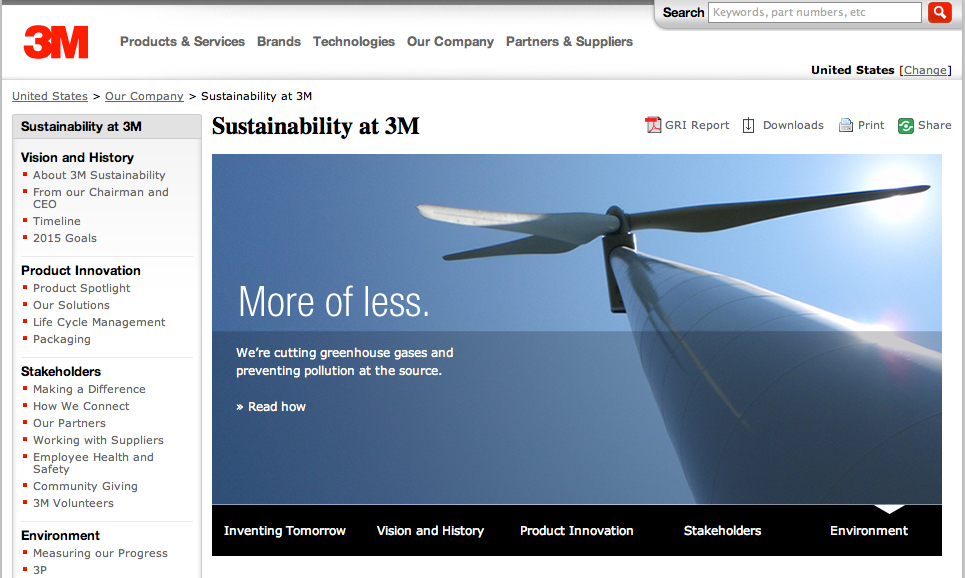The image size is (965, 578).
Task: Expand the Partners & Suppliers menu
Action: [x=569, y=42]
